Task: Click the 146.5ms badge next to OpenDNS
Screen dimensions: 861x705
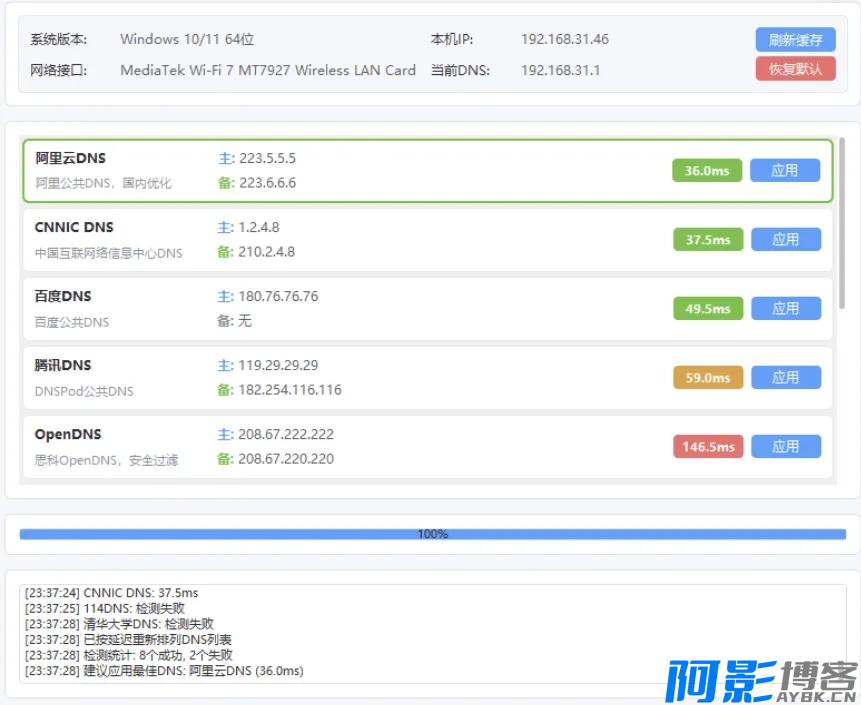Action: [x=707, y=446]
